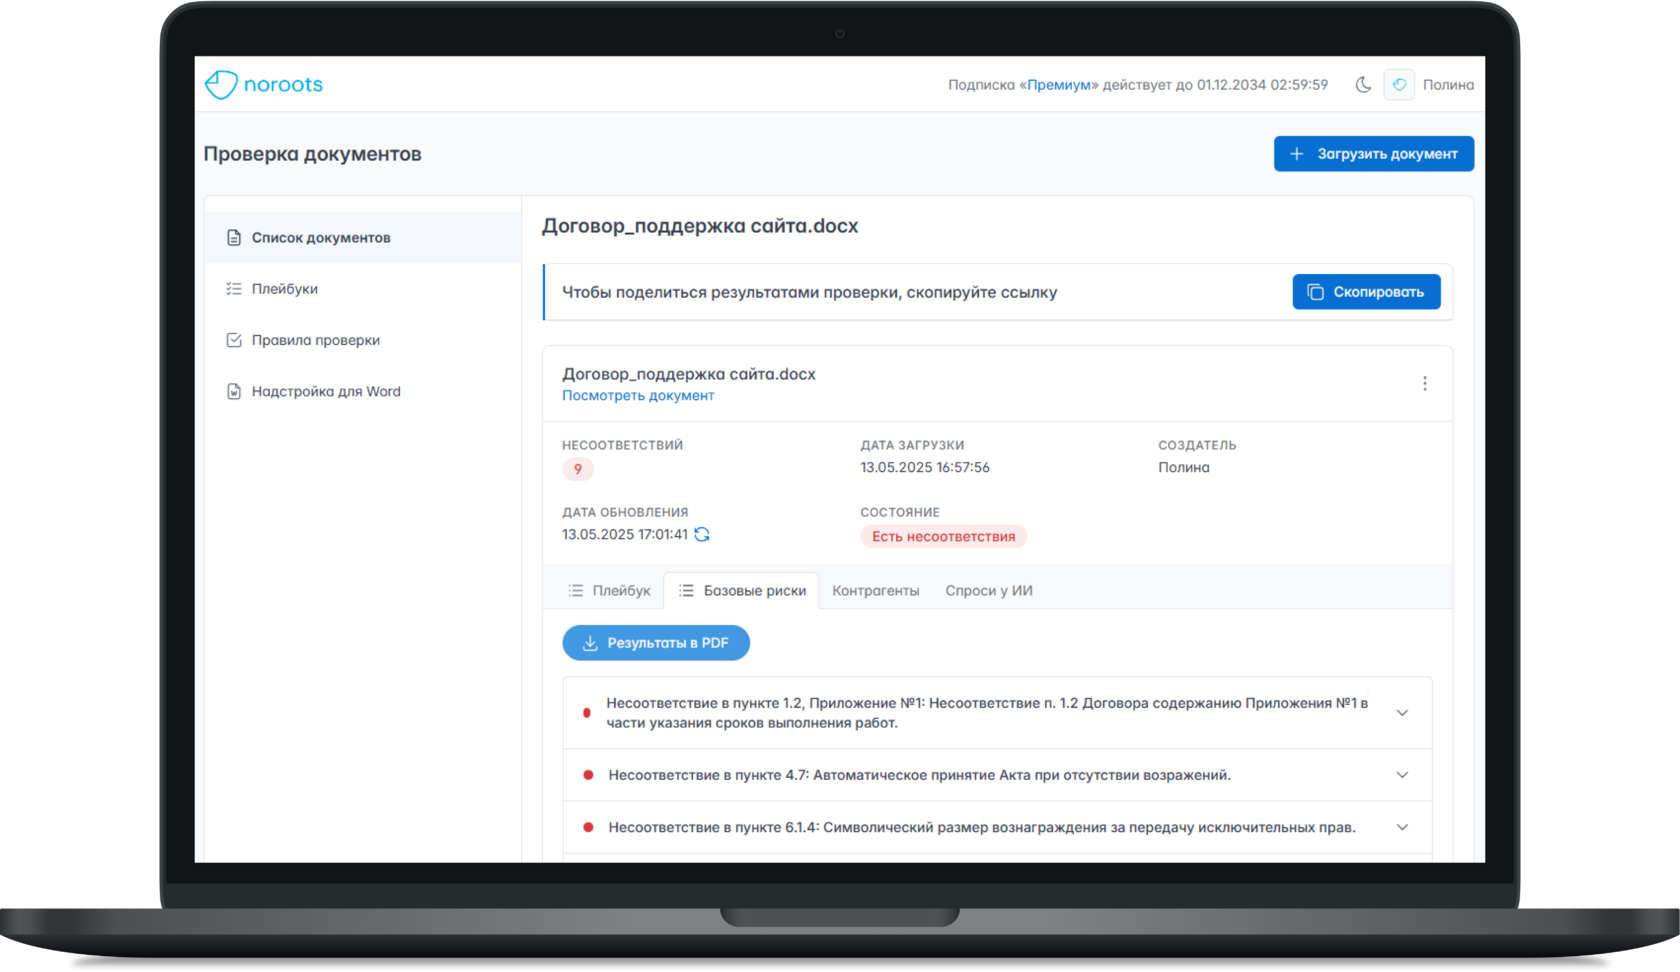Switch to the Контрагенты tab
Viewport: 1680px width, 972px height.
click(x=876, y=591)
